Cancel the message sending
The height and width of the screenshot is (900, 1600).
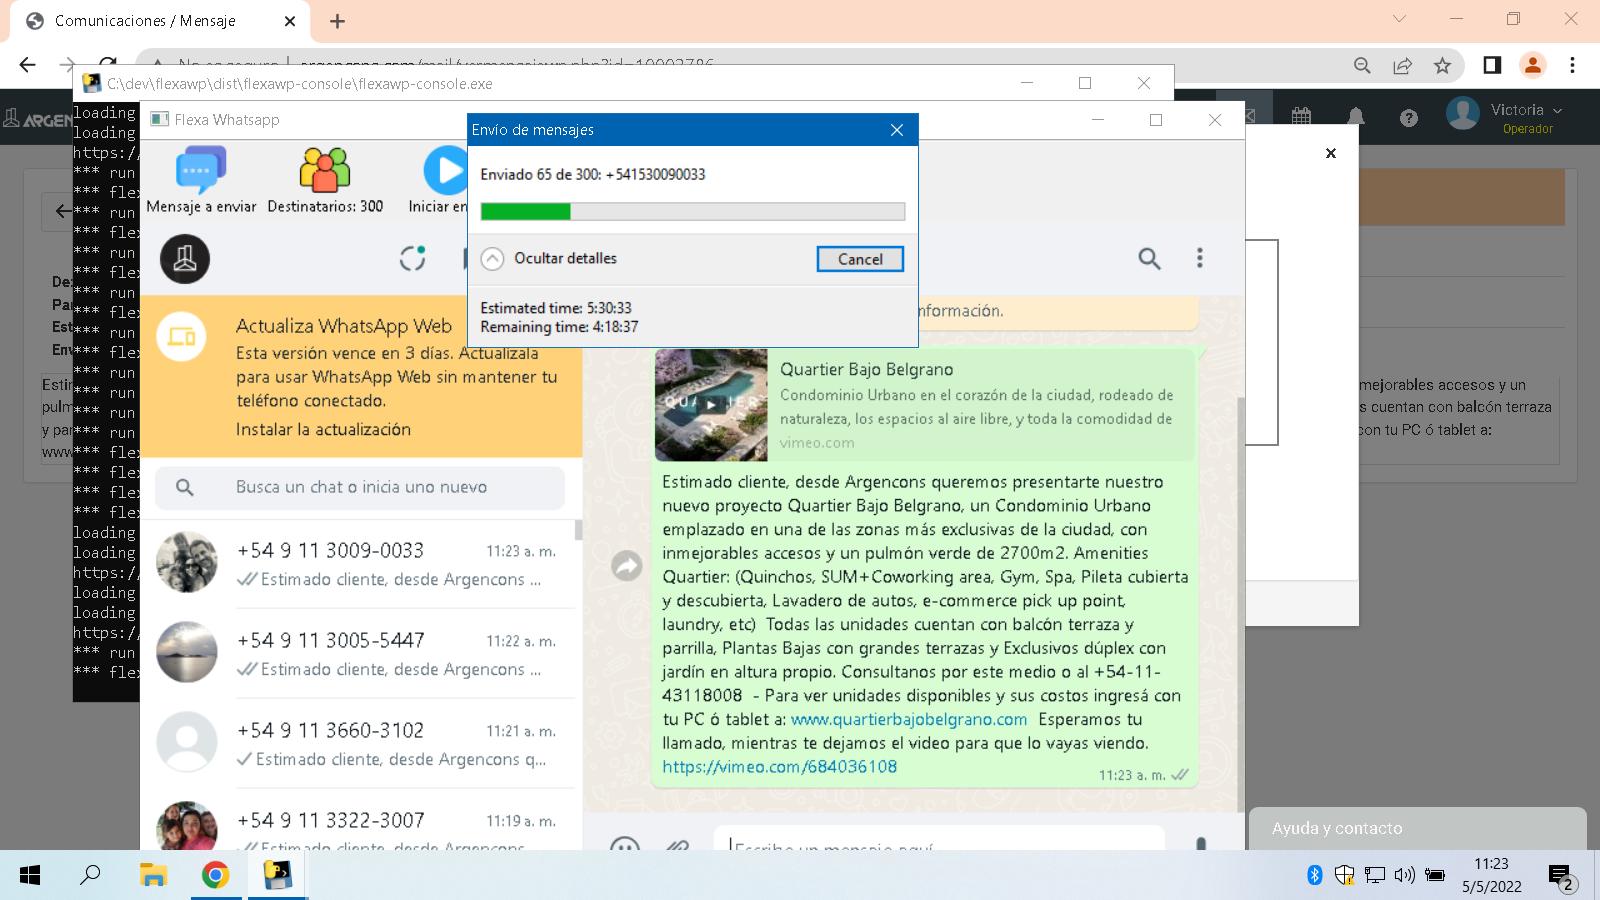tap(860, 259)
